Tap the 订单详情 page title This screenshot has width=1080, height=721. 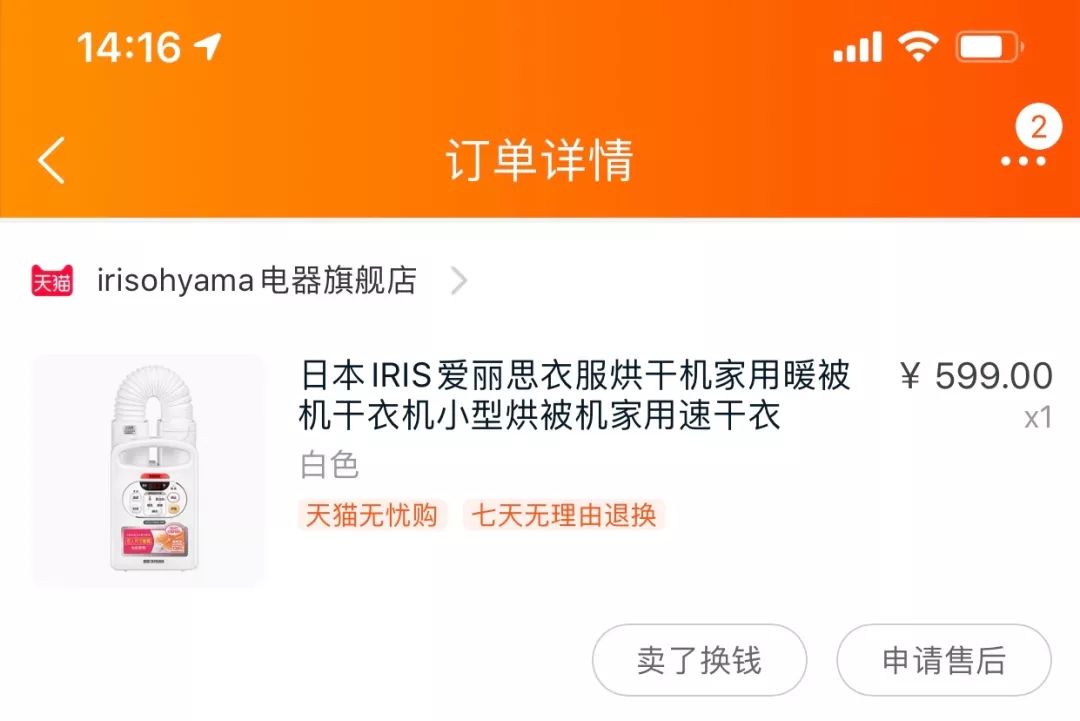pos(539,160)
